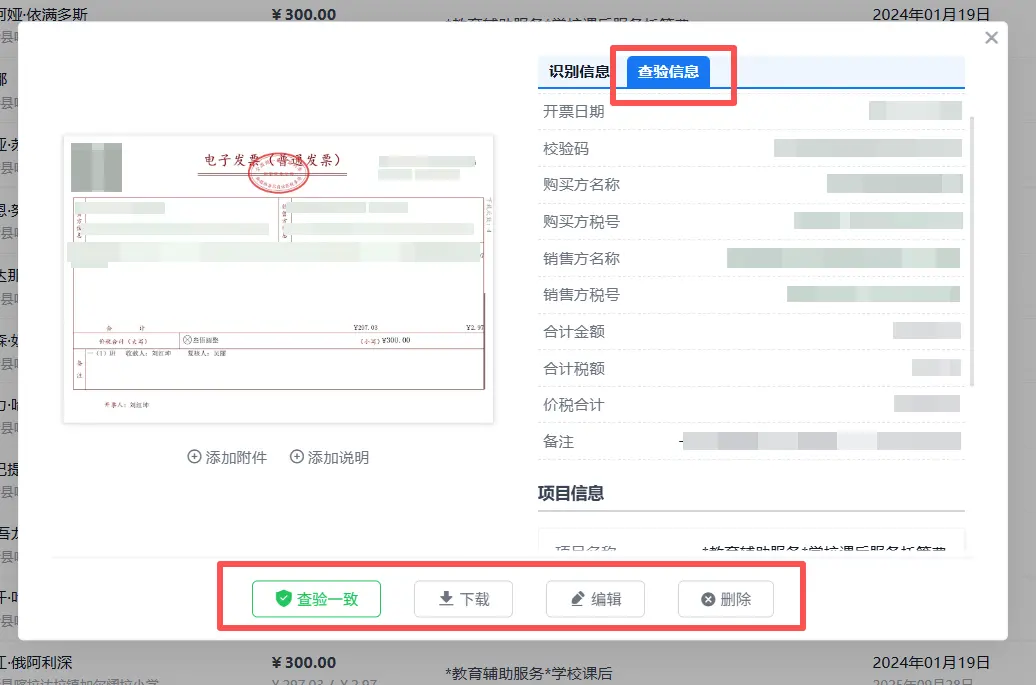Viewport: 1036px width, 685px height.
Task: Click the 合计税额 row
Action: tap(750, 368)
